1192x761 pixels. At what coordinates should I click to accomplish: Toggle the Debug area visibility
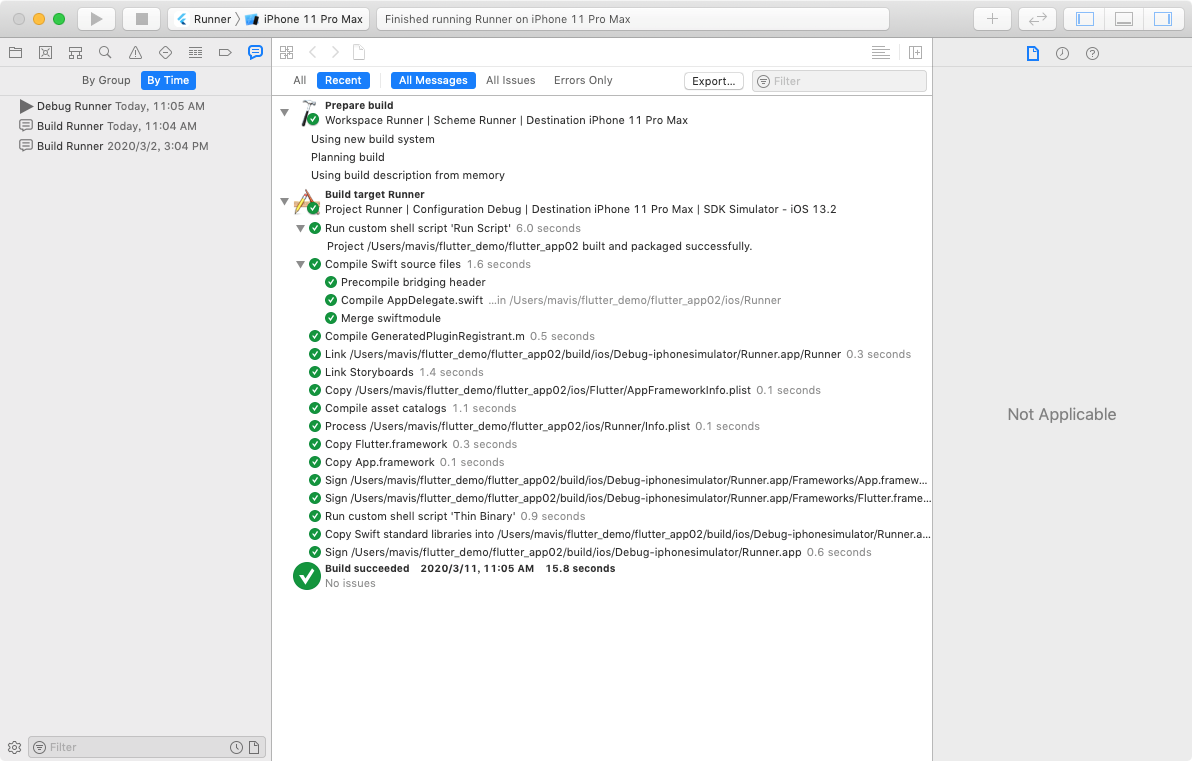pos(1124,19)
